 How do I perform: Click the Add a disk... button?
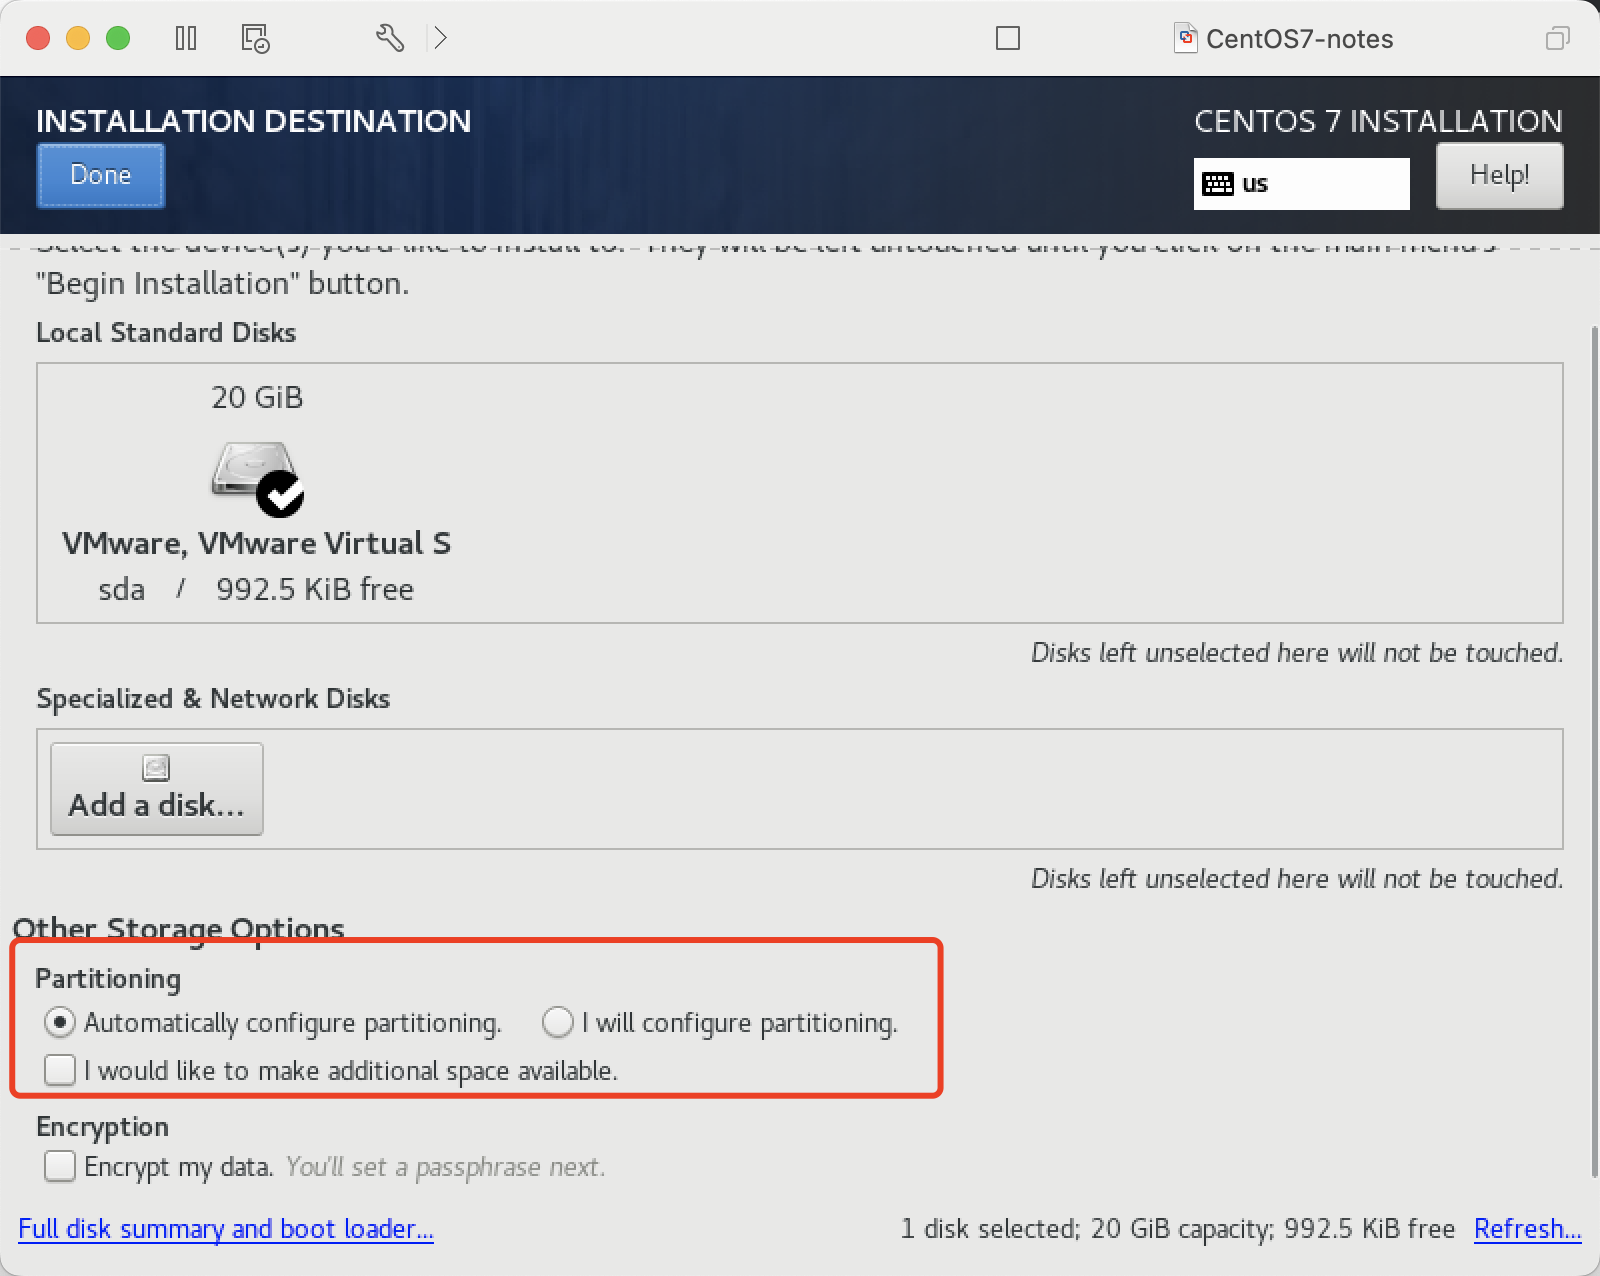click(x=157, y=789)
